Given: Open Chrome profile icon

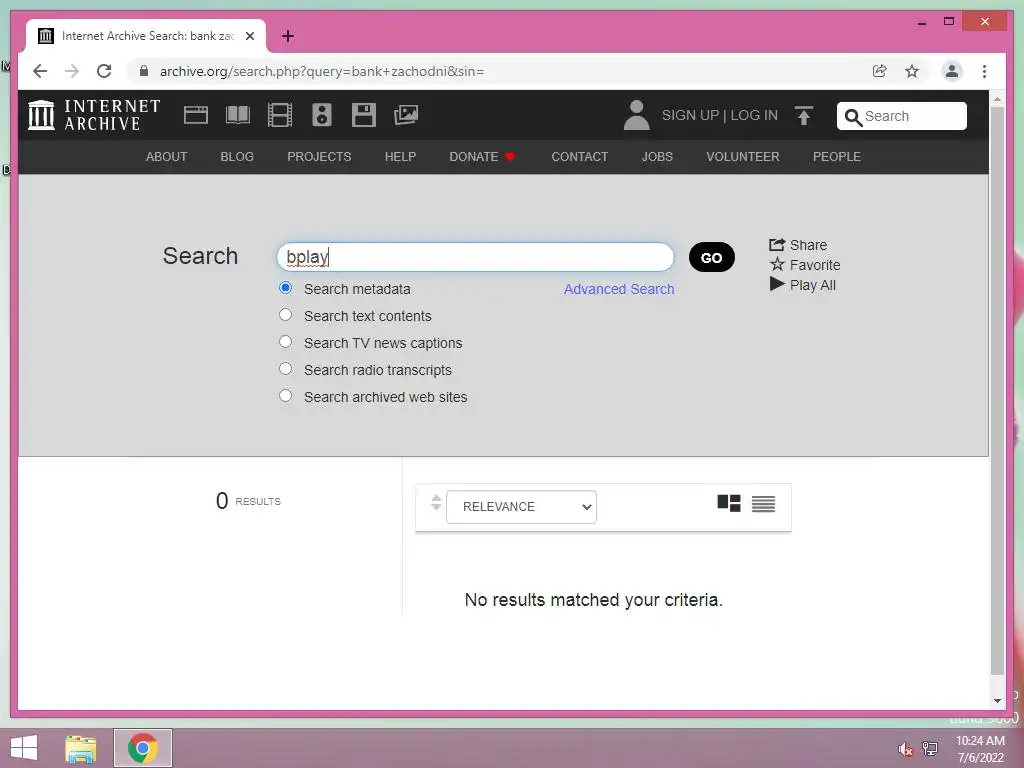Looking at the screenshot, I should [x=952, y=71].
